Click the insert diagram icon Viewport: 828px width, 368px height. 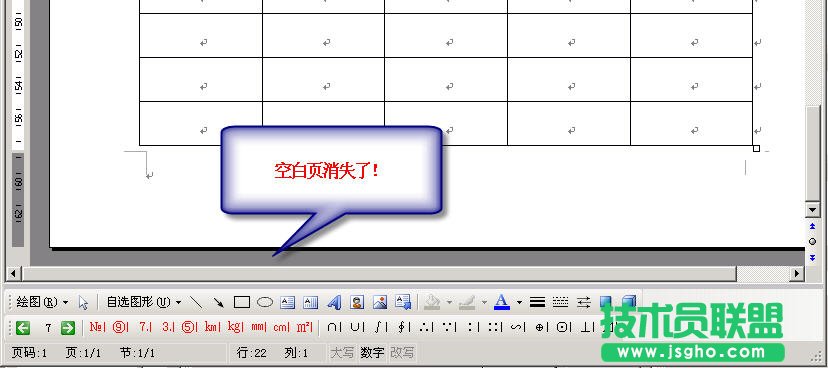pyautogui.click(x=403, y=303)
